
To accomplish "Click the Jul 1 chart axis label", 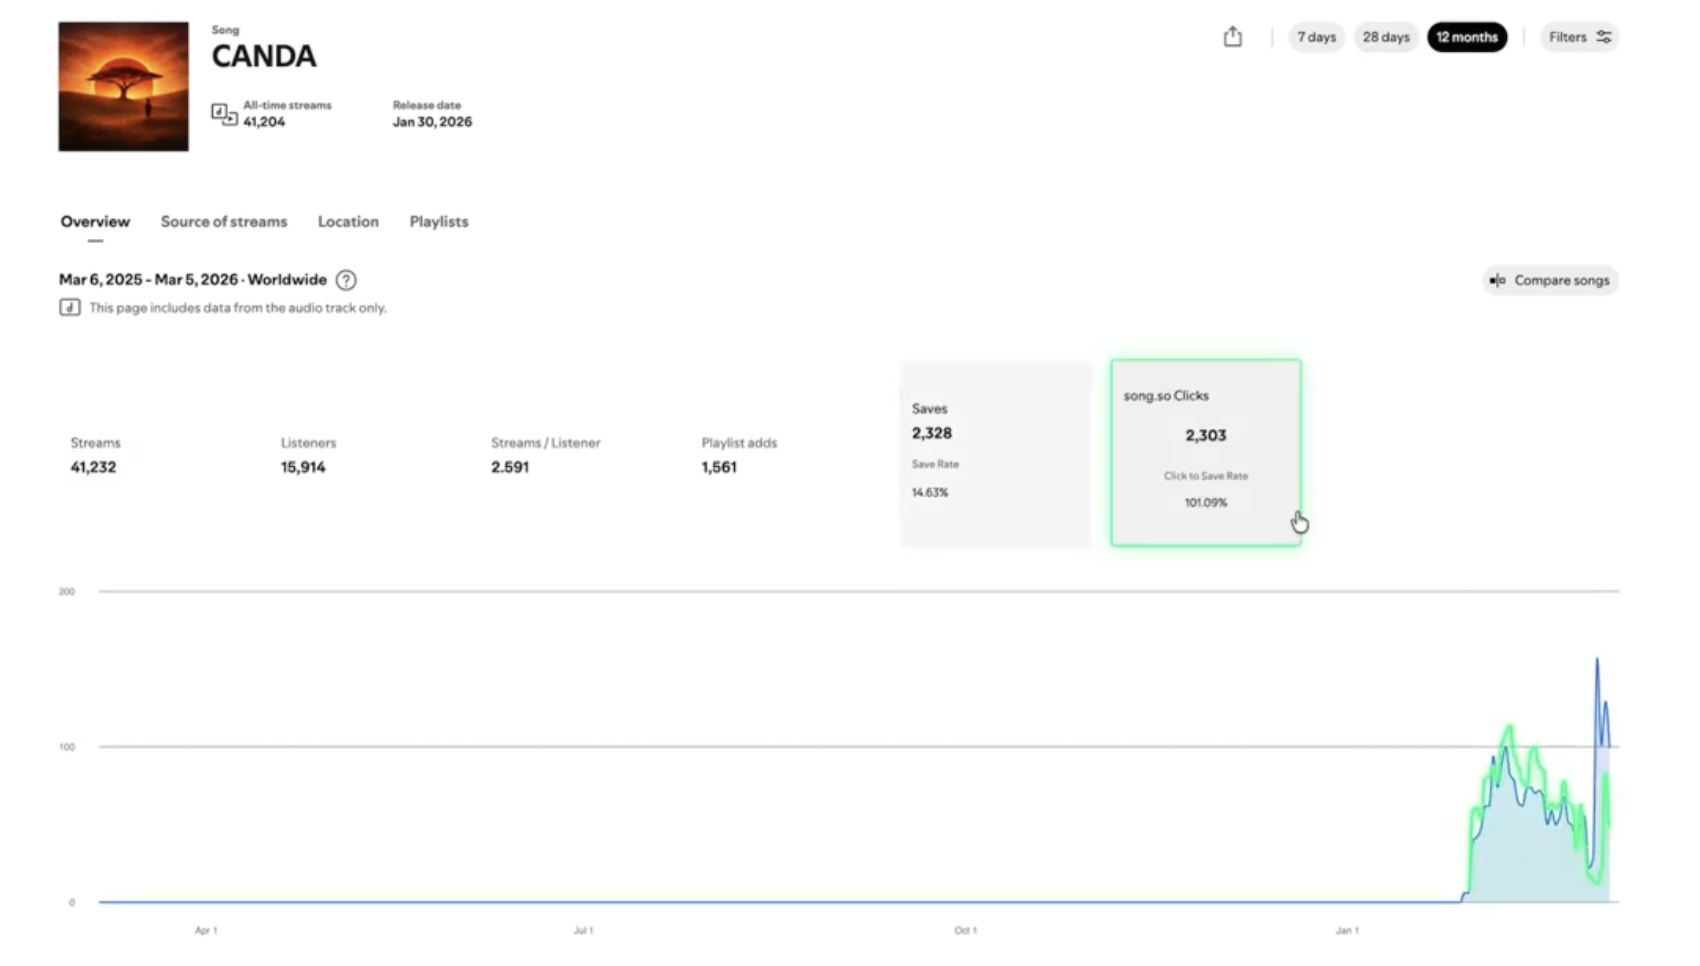I will coord(583,930).
